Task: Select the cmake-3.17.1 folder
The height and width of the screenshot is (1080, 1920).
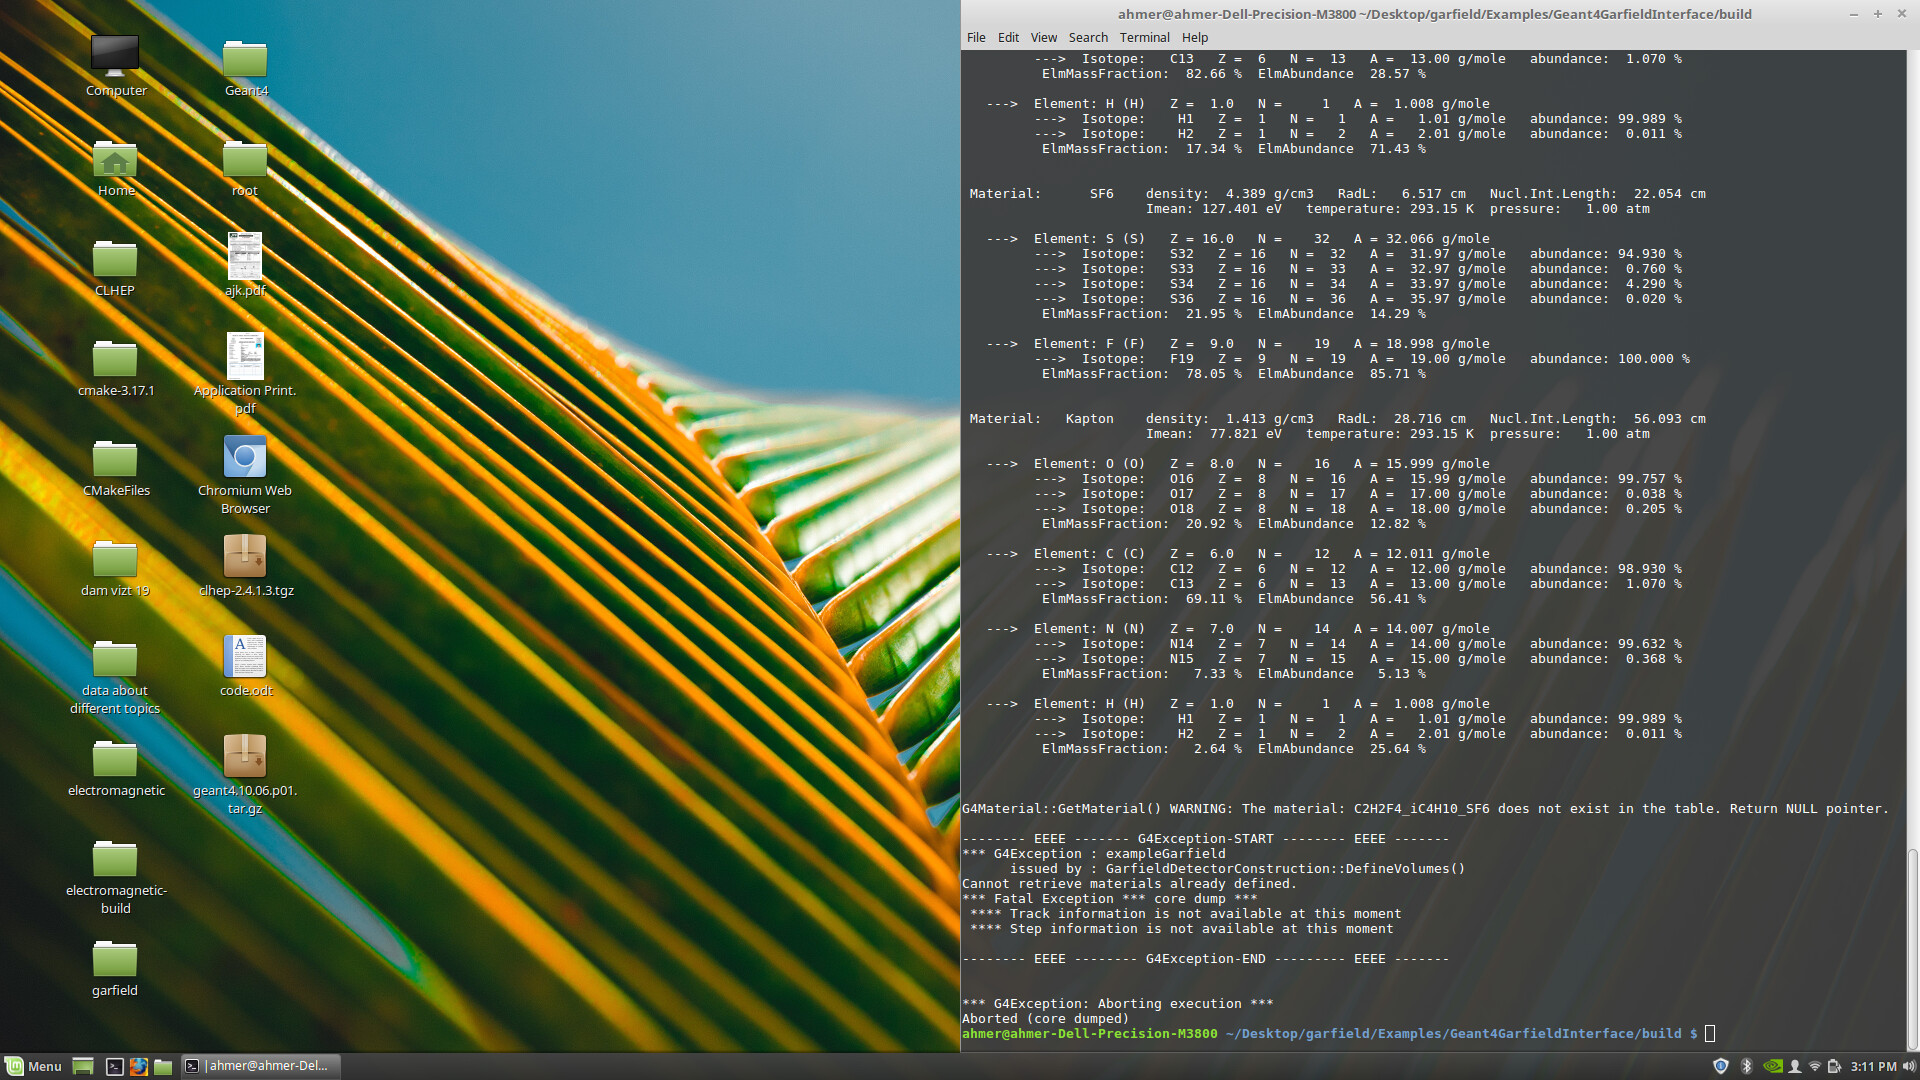Action: pyautogui.click(x=115, y=366)
